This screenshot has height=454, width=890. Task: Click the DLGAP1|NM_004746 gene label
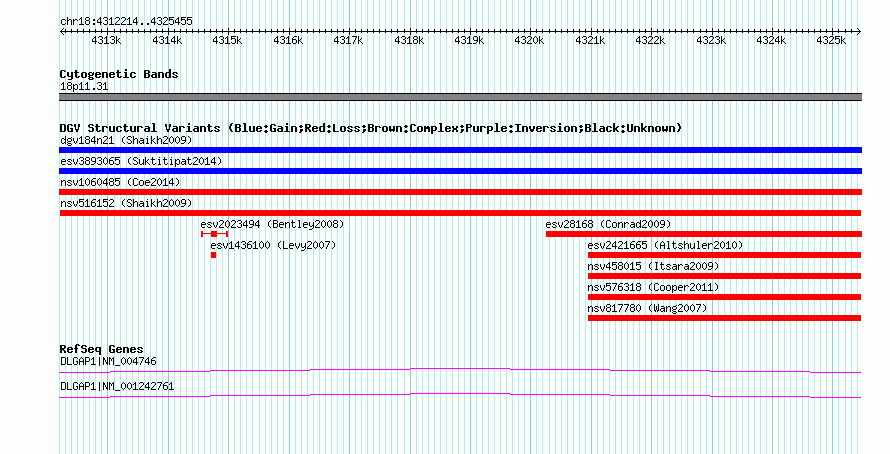point(108,361)
